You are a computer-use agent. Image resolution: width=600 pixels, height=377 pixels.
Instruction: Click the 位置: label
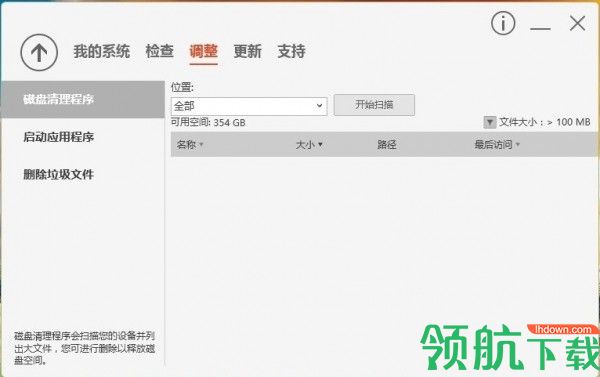182,87
